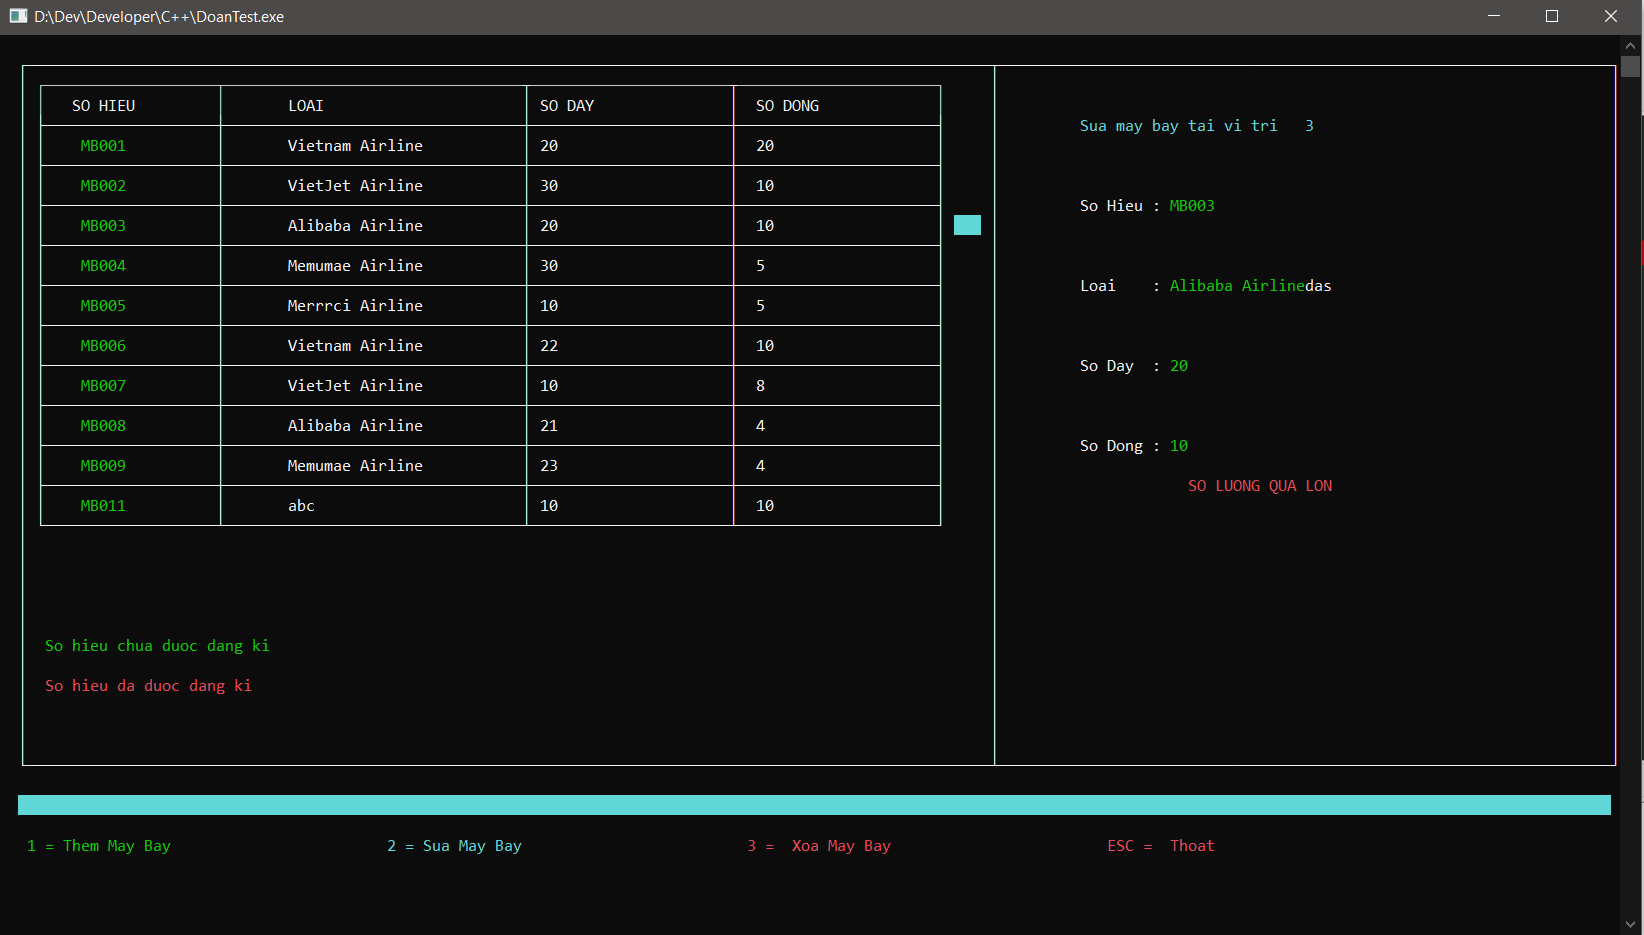This screenshot has height=935, width=1644.
Task: Click the LOAI column header
Action: (x=305, y=105)
